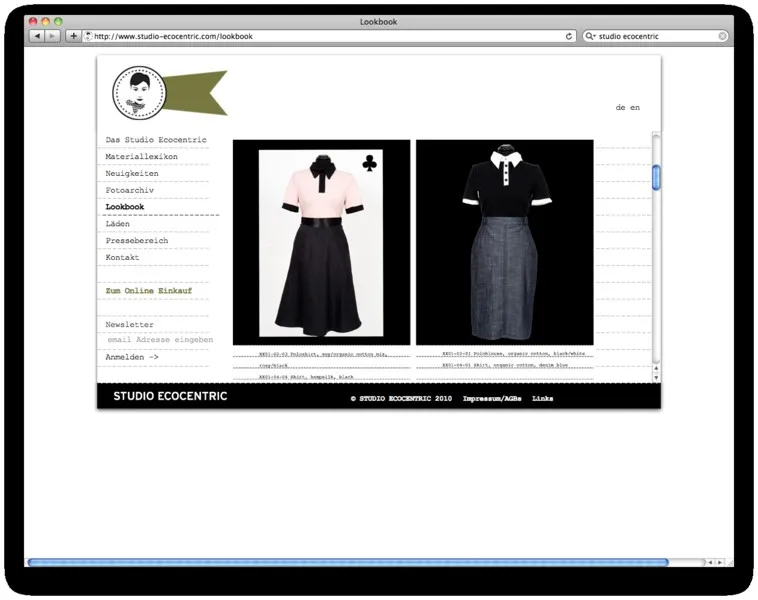Click the inner page vertical scrollbar thumb
Viewport: 758px width, 600px height.
(x=656, y=177)
